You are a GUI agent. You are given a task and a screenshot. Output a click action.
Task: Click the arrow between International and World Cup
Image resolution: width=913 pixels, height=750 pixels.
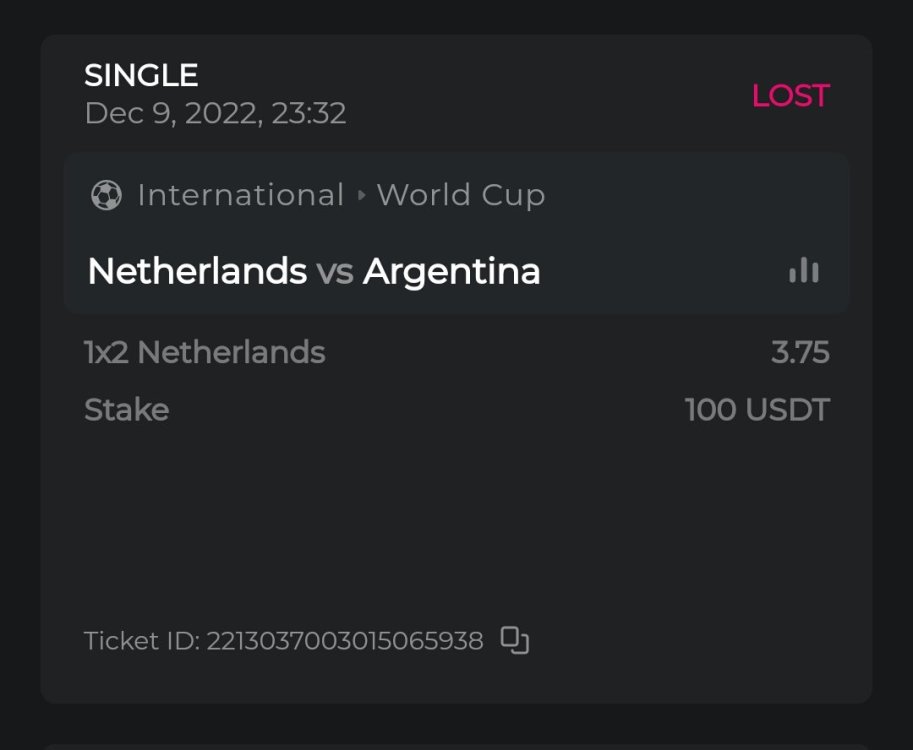(x=361, y=195)
